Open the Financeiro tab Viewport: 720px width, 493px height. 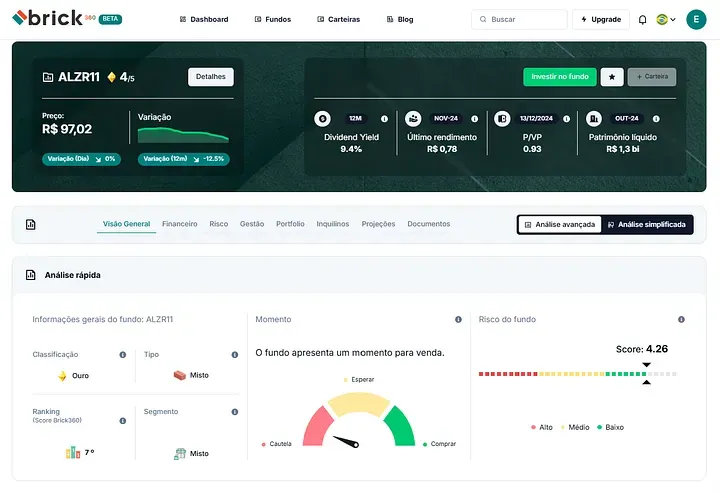click(x=180, y=224)
